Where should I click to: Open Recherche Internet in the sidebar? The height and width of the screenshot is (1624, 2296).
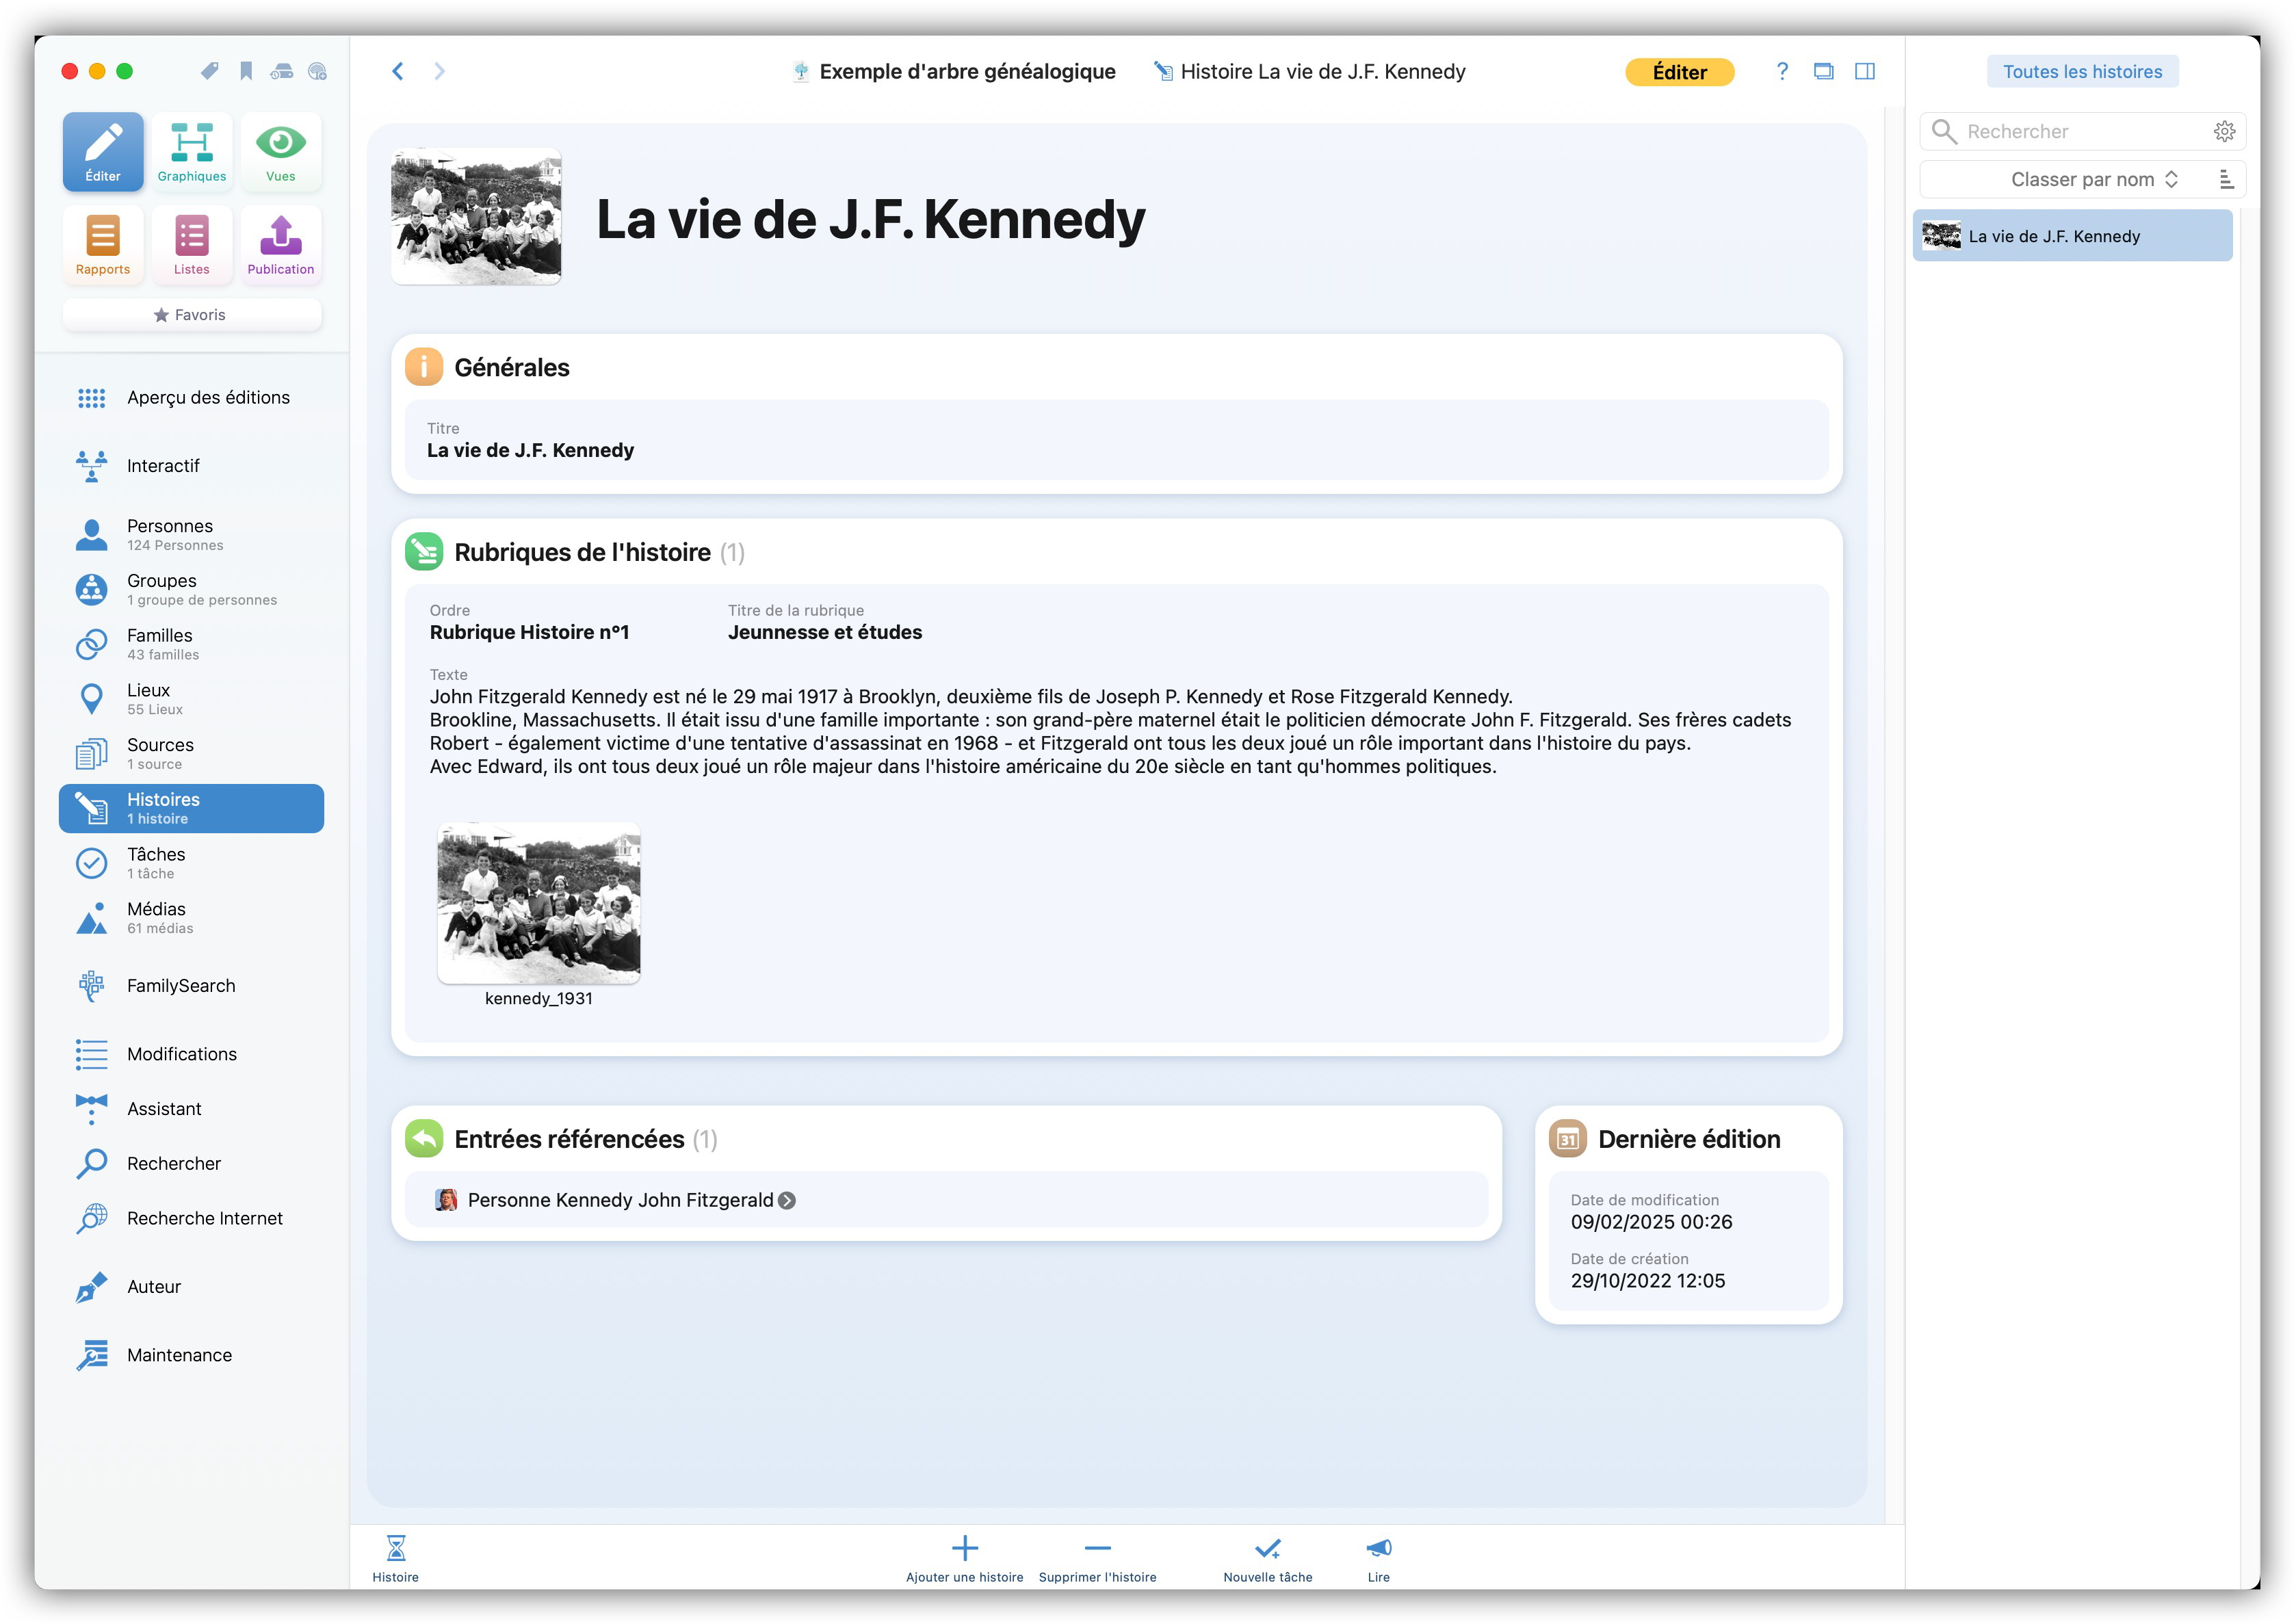click(192, 1219)
